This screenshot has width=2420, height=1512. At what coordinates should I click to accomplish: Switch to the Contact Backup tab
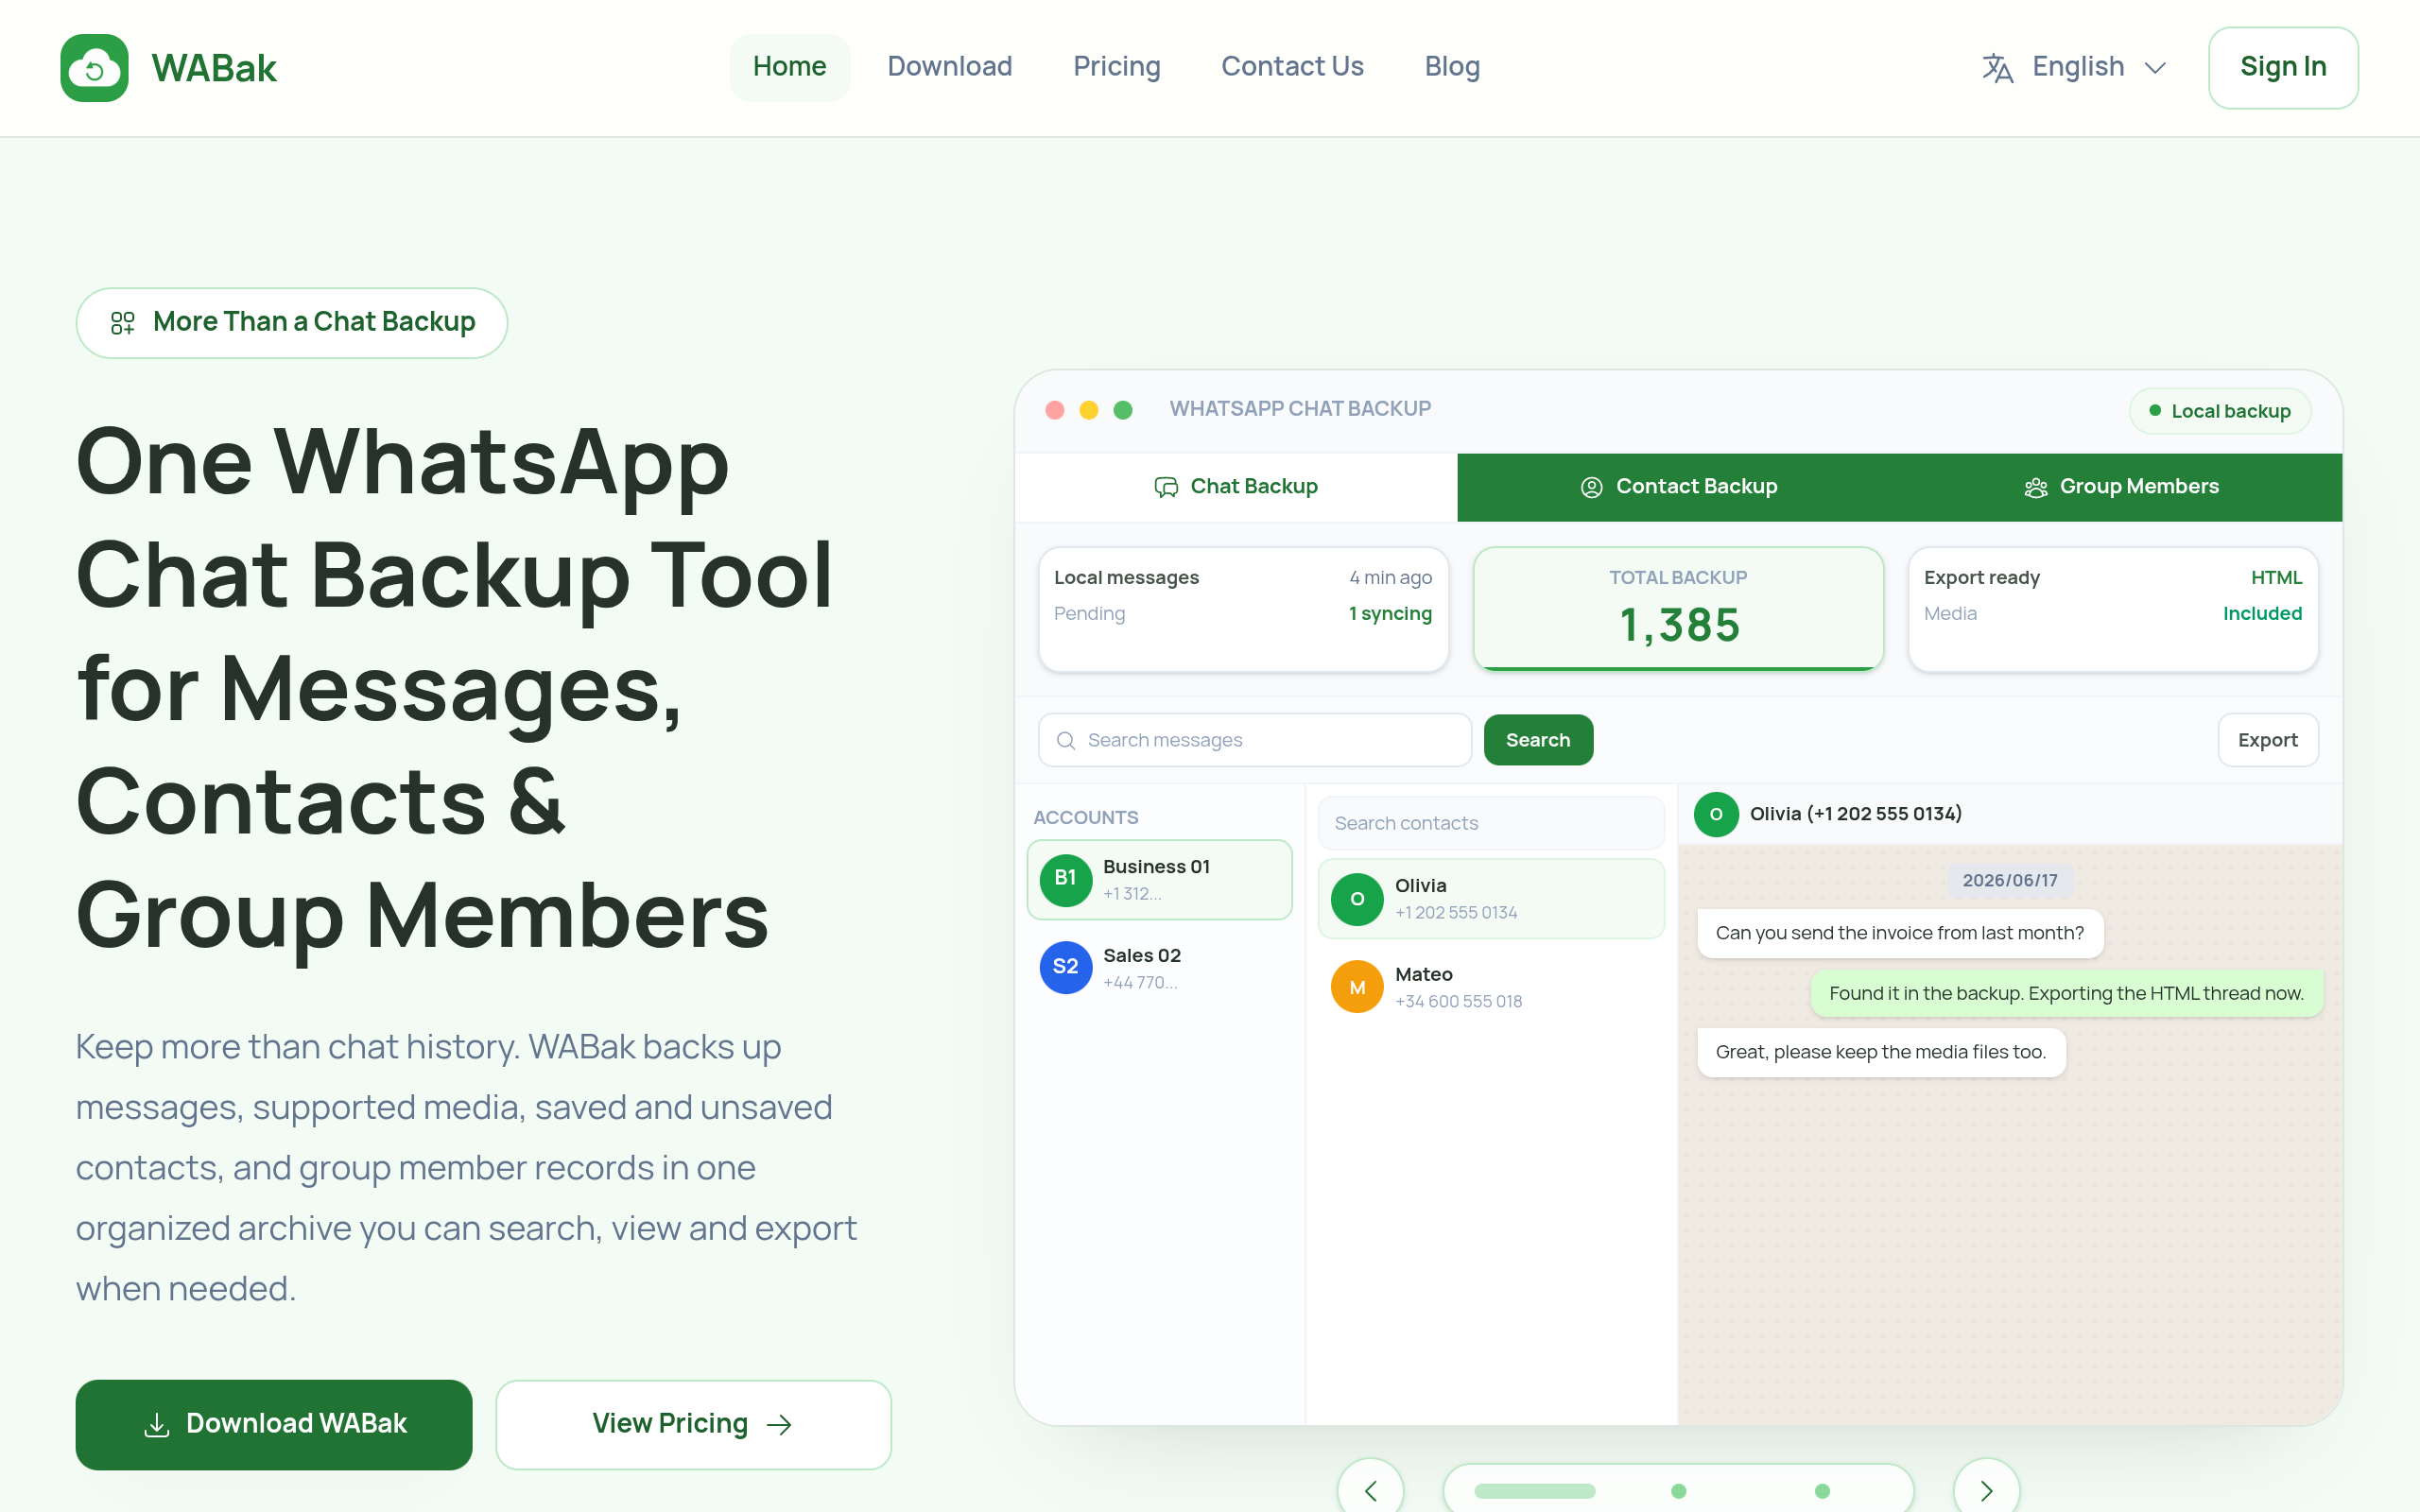click(x=1678, y=487)
